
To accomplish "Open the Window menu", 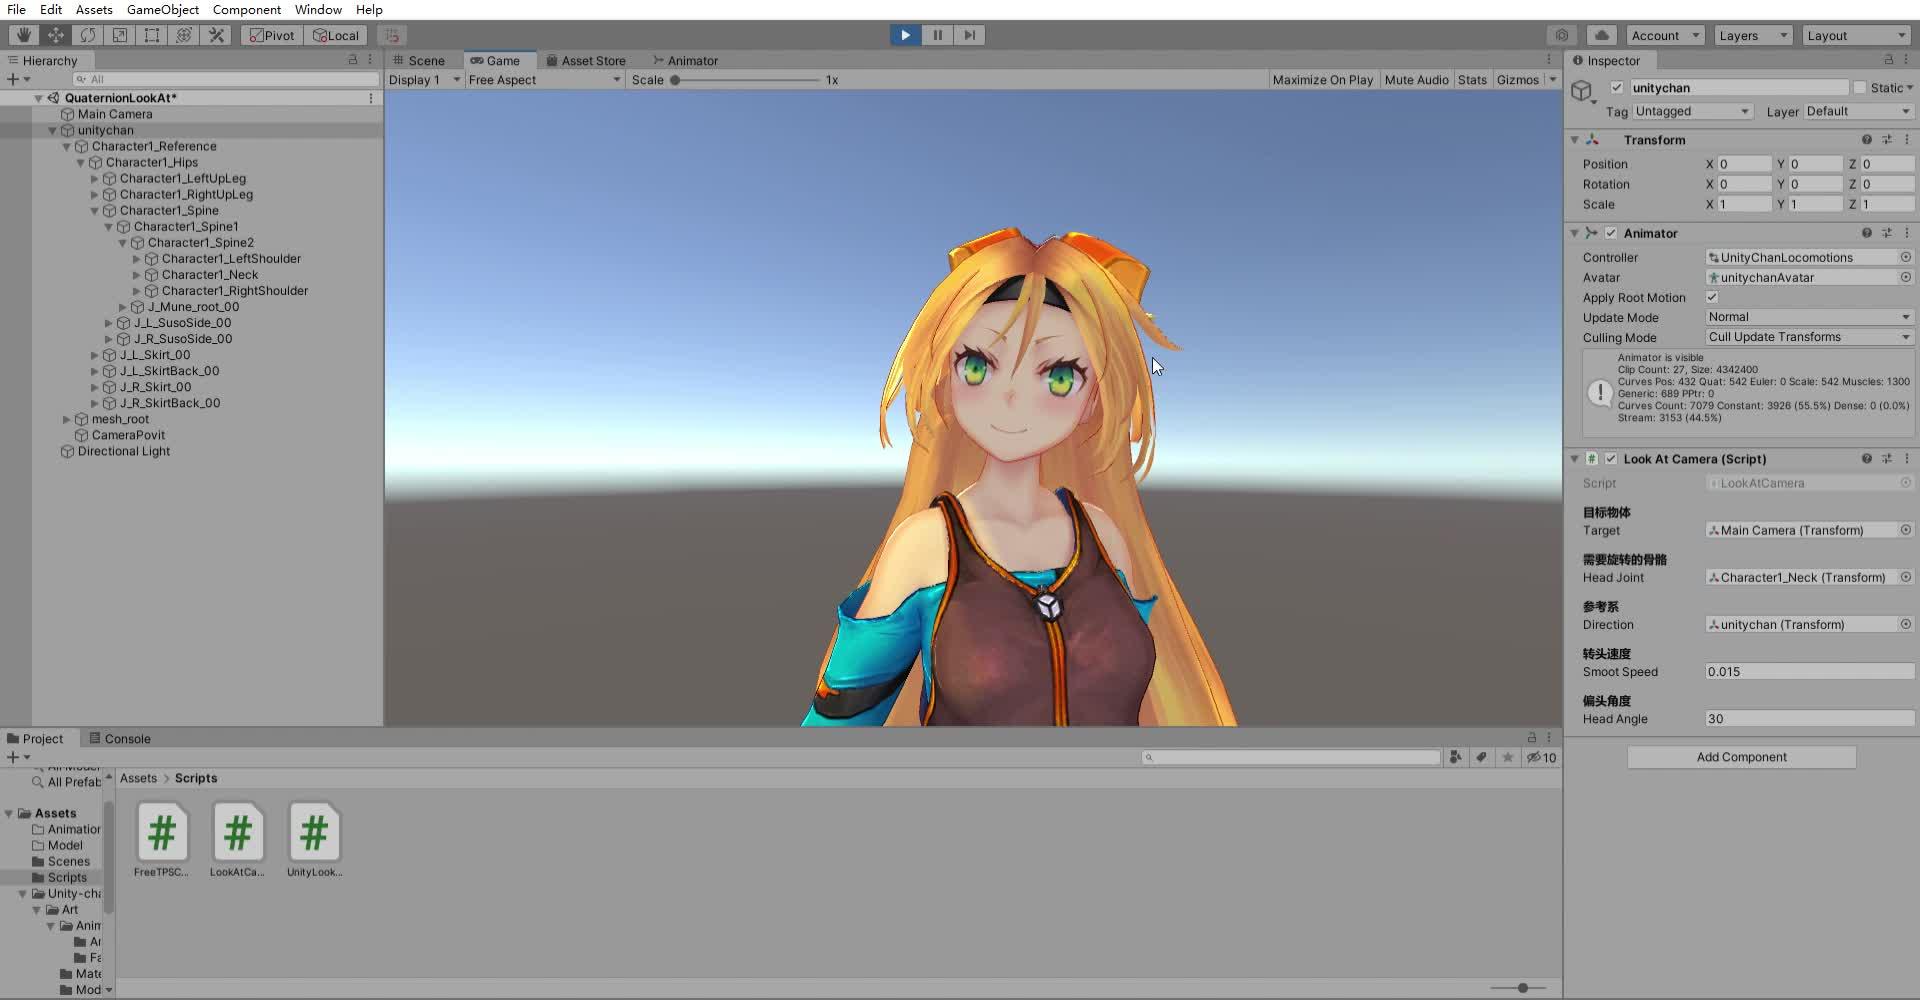I will [x=318, y=9].
